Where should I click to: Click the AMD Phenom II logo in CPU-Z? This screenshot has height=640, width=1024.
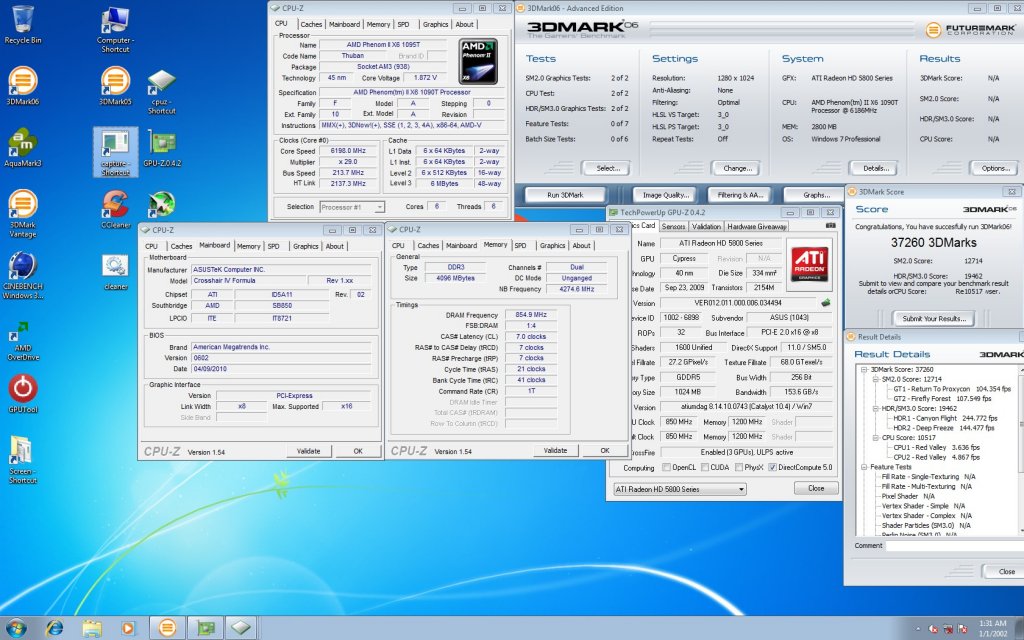pyautogui.click(x=478, y=61)
